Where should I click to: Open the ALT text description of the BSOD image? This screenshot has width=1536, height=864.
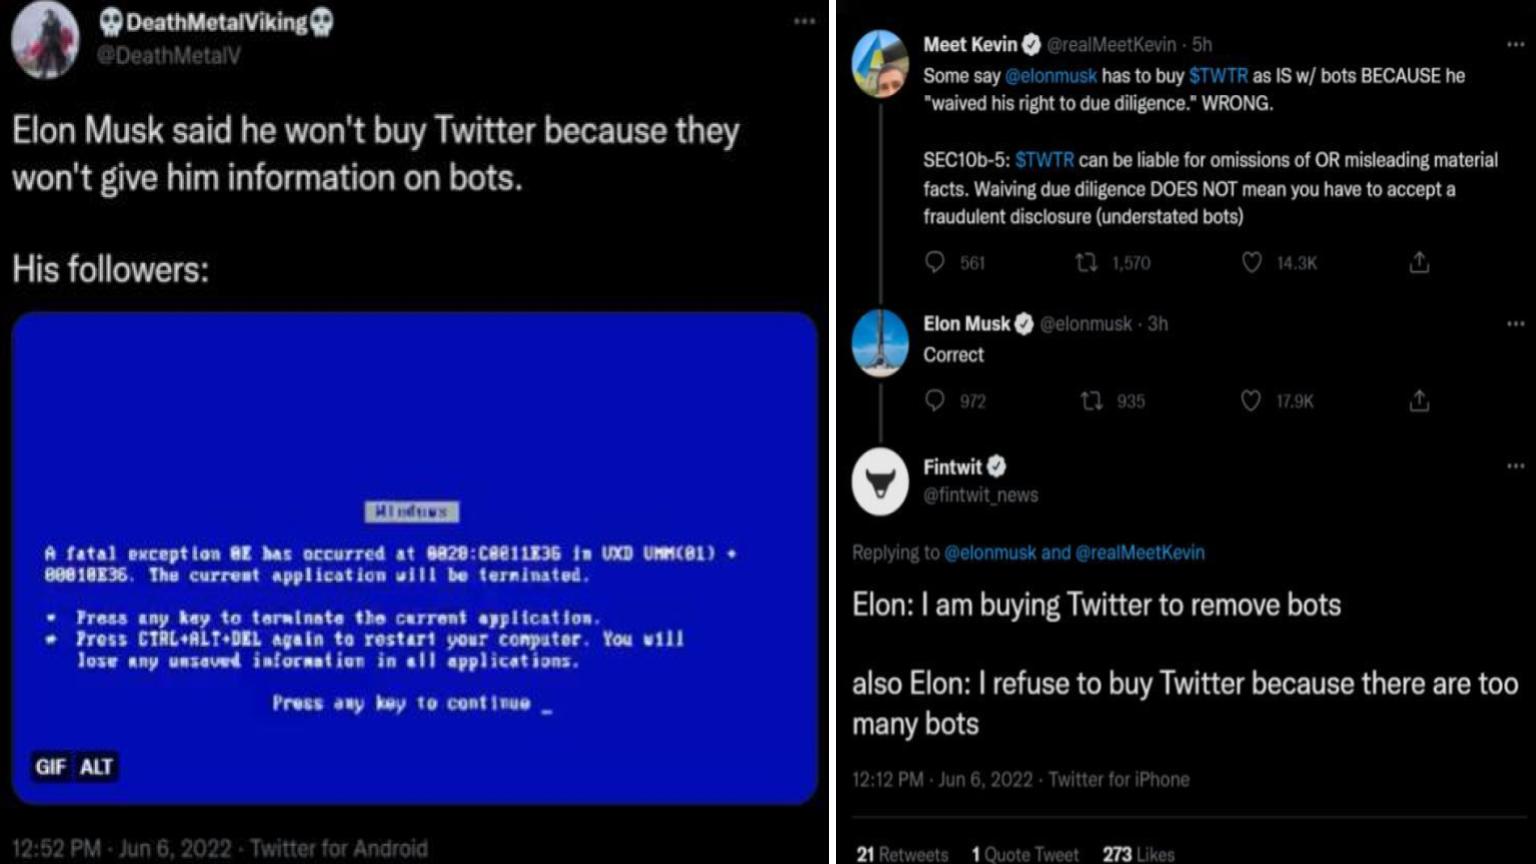tap(94, 767)
